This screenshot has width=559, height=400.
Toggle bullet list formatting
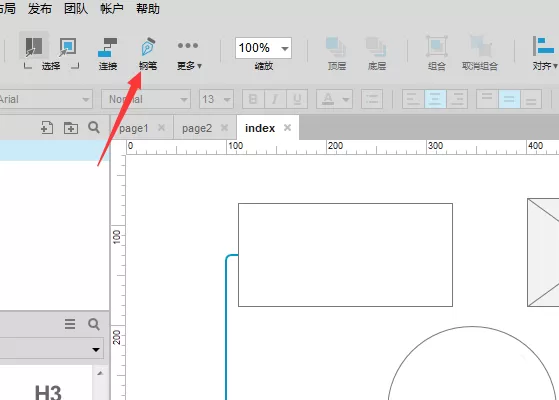372,99
